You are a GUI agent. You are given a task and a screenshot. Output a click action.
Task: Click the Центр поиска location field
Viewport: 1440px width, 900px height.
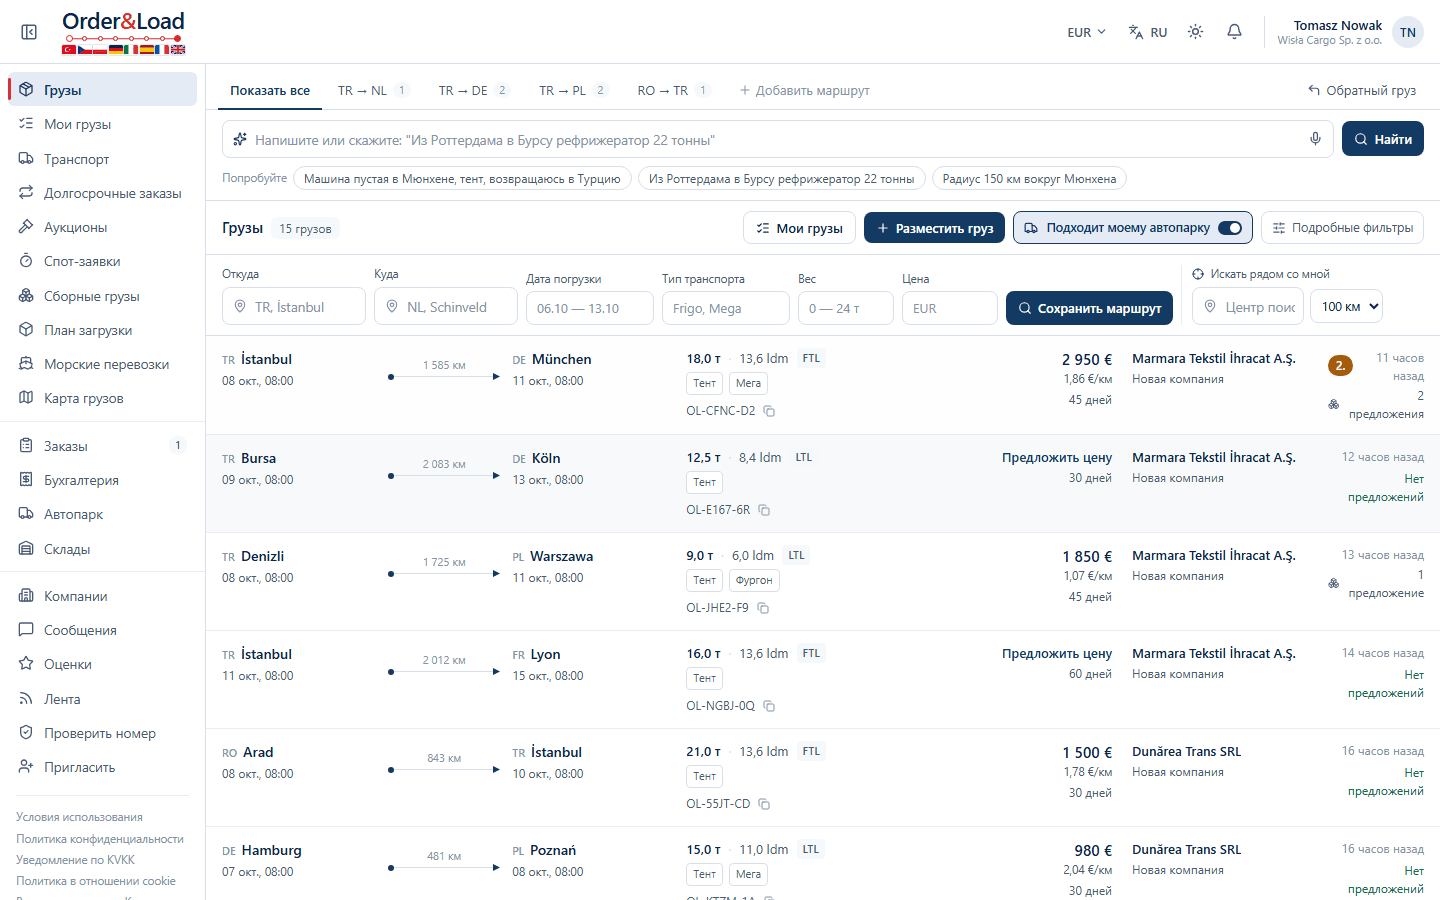pos(1248,307)
